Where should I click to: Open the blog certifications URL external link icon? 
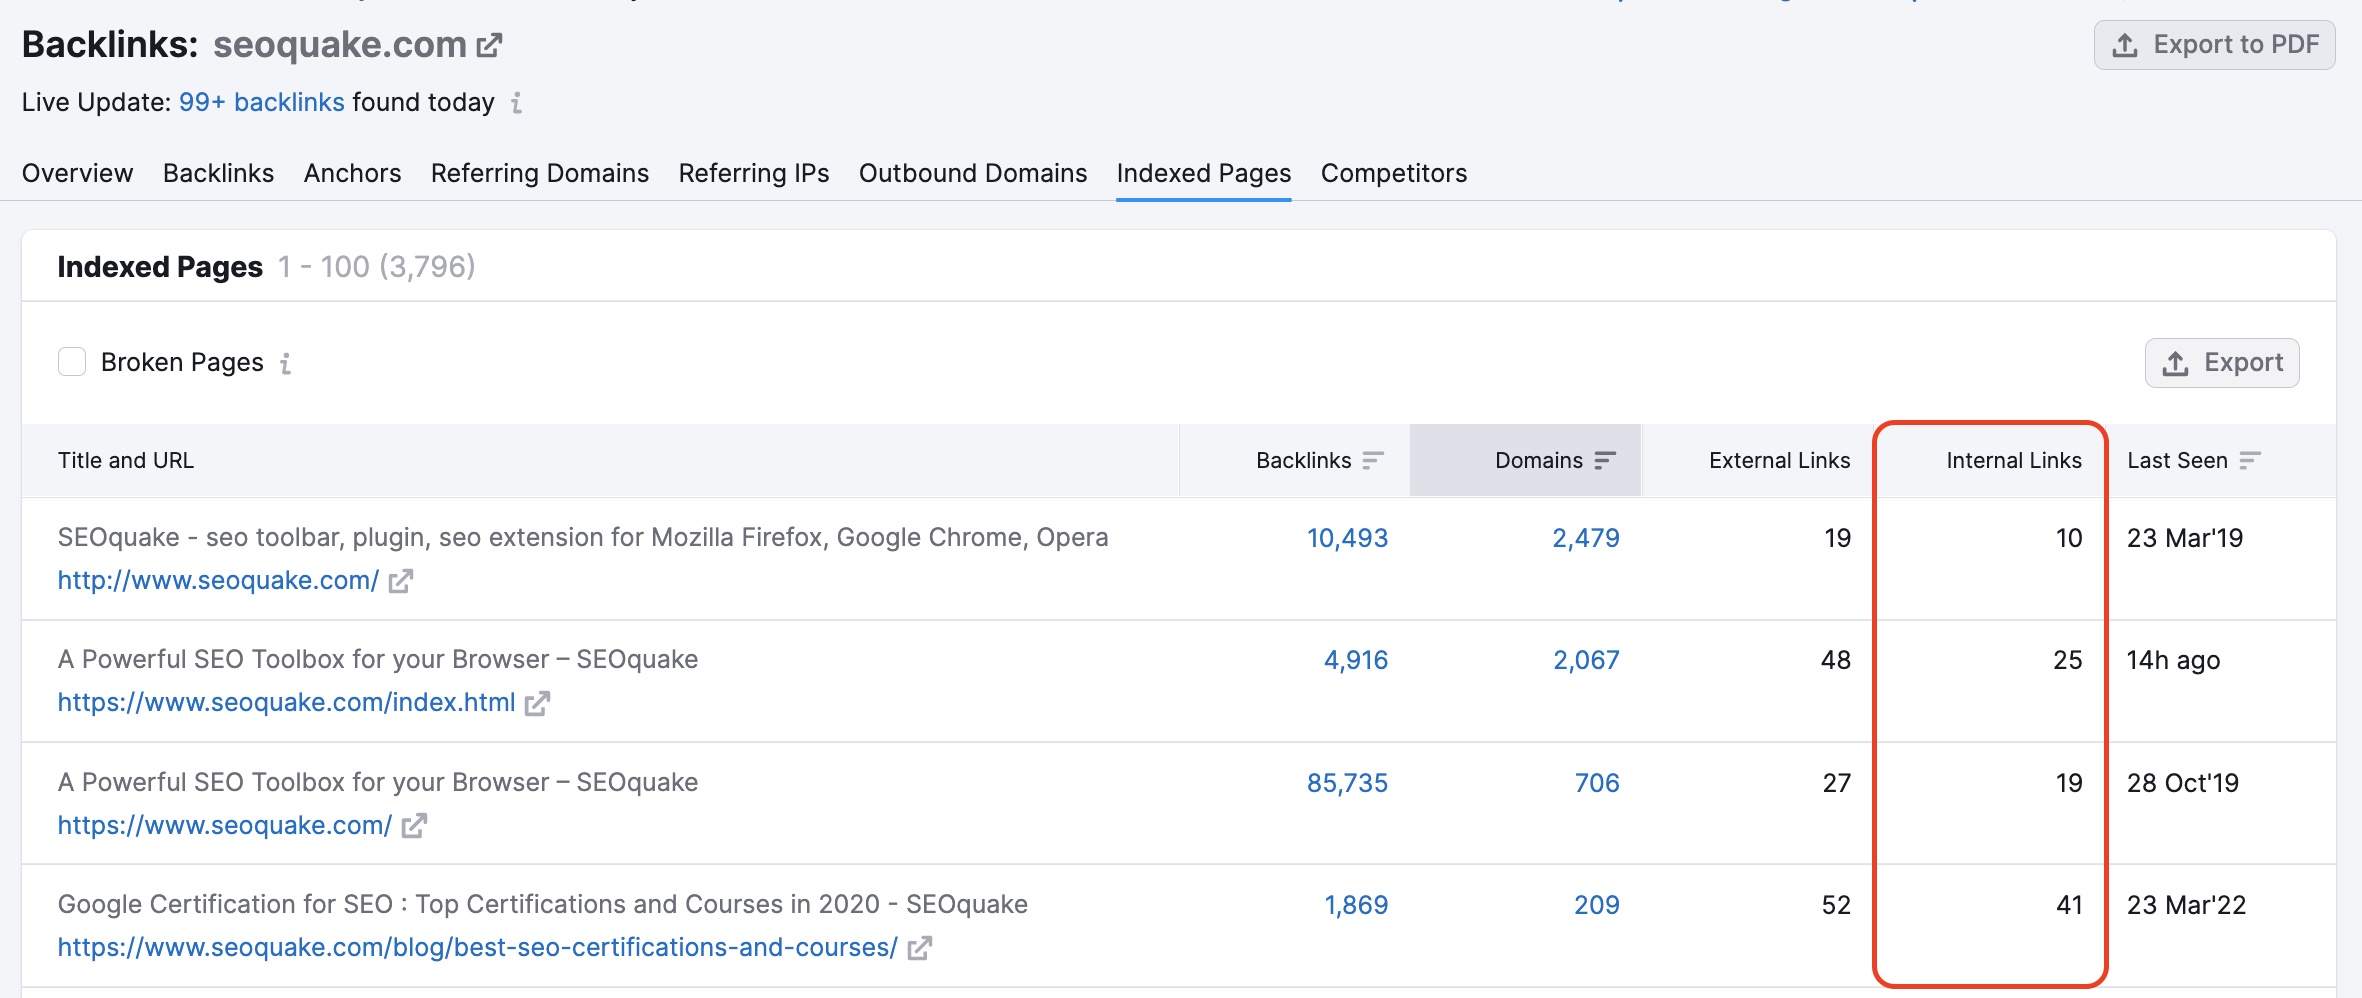coord(921,947)
